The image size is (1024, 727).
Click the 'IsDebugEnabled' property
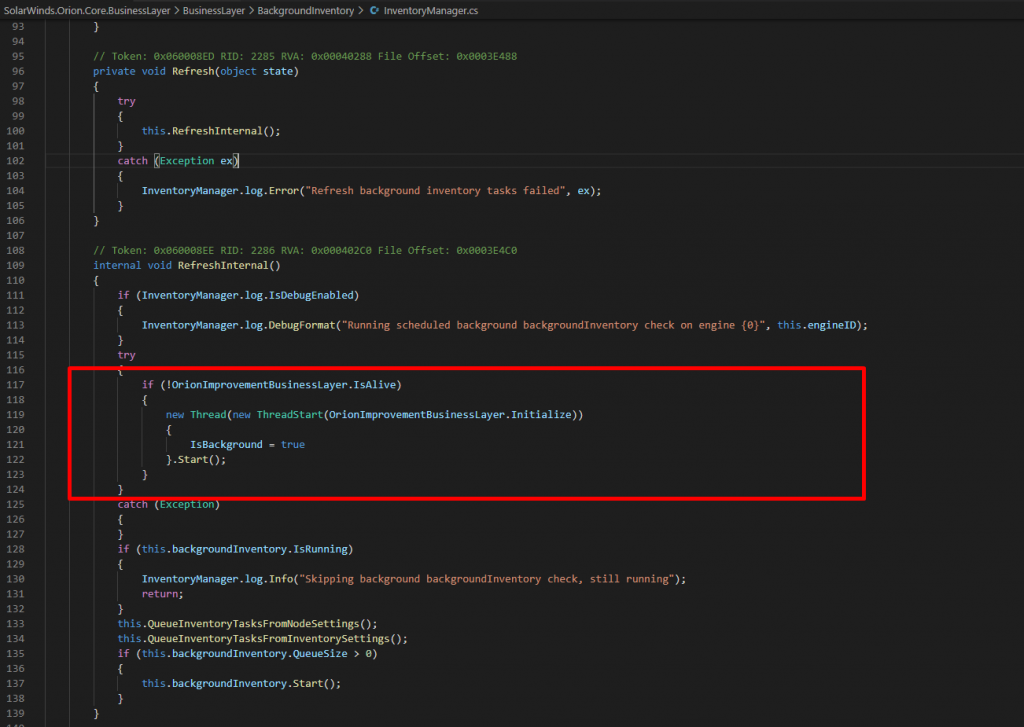point(311,295)
